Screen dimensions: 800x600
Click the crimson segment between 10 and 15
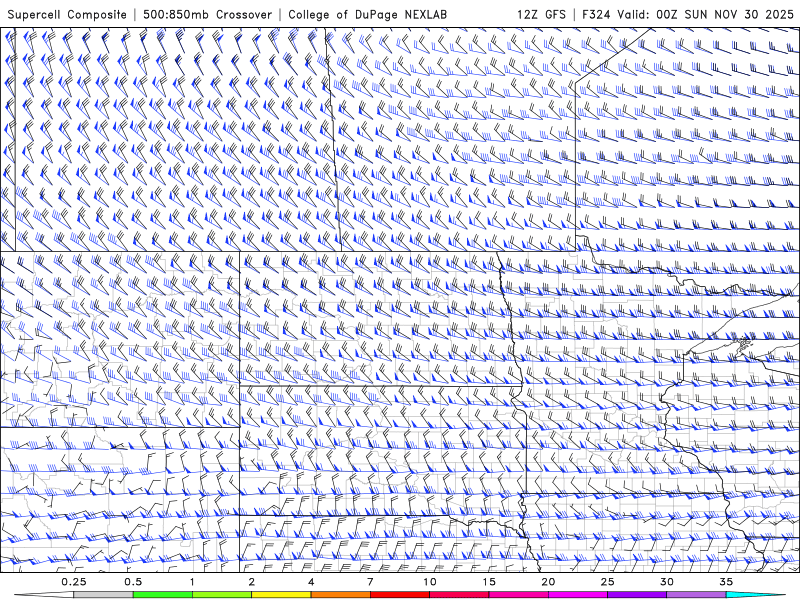point(459,595)
